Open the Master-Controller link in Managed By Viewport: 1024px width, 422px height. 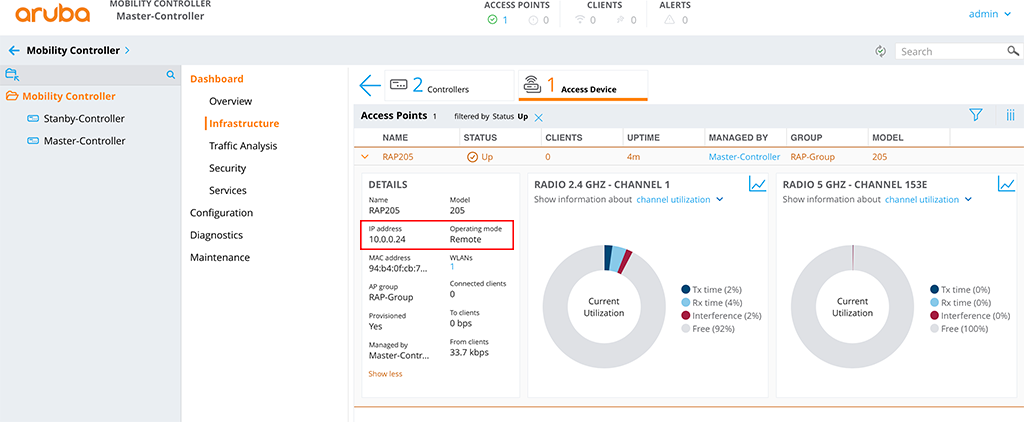tap(744, 157)
